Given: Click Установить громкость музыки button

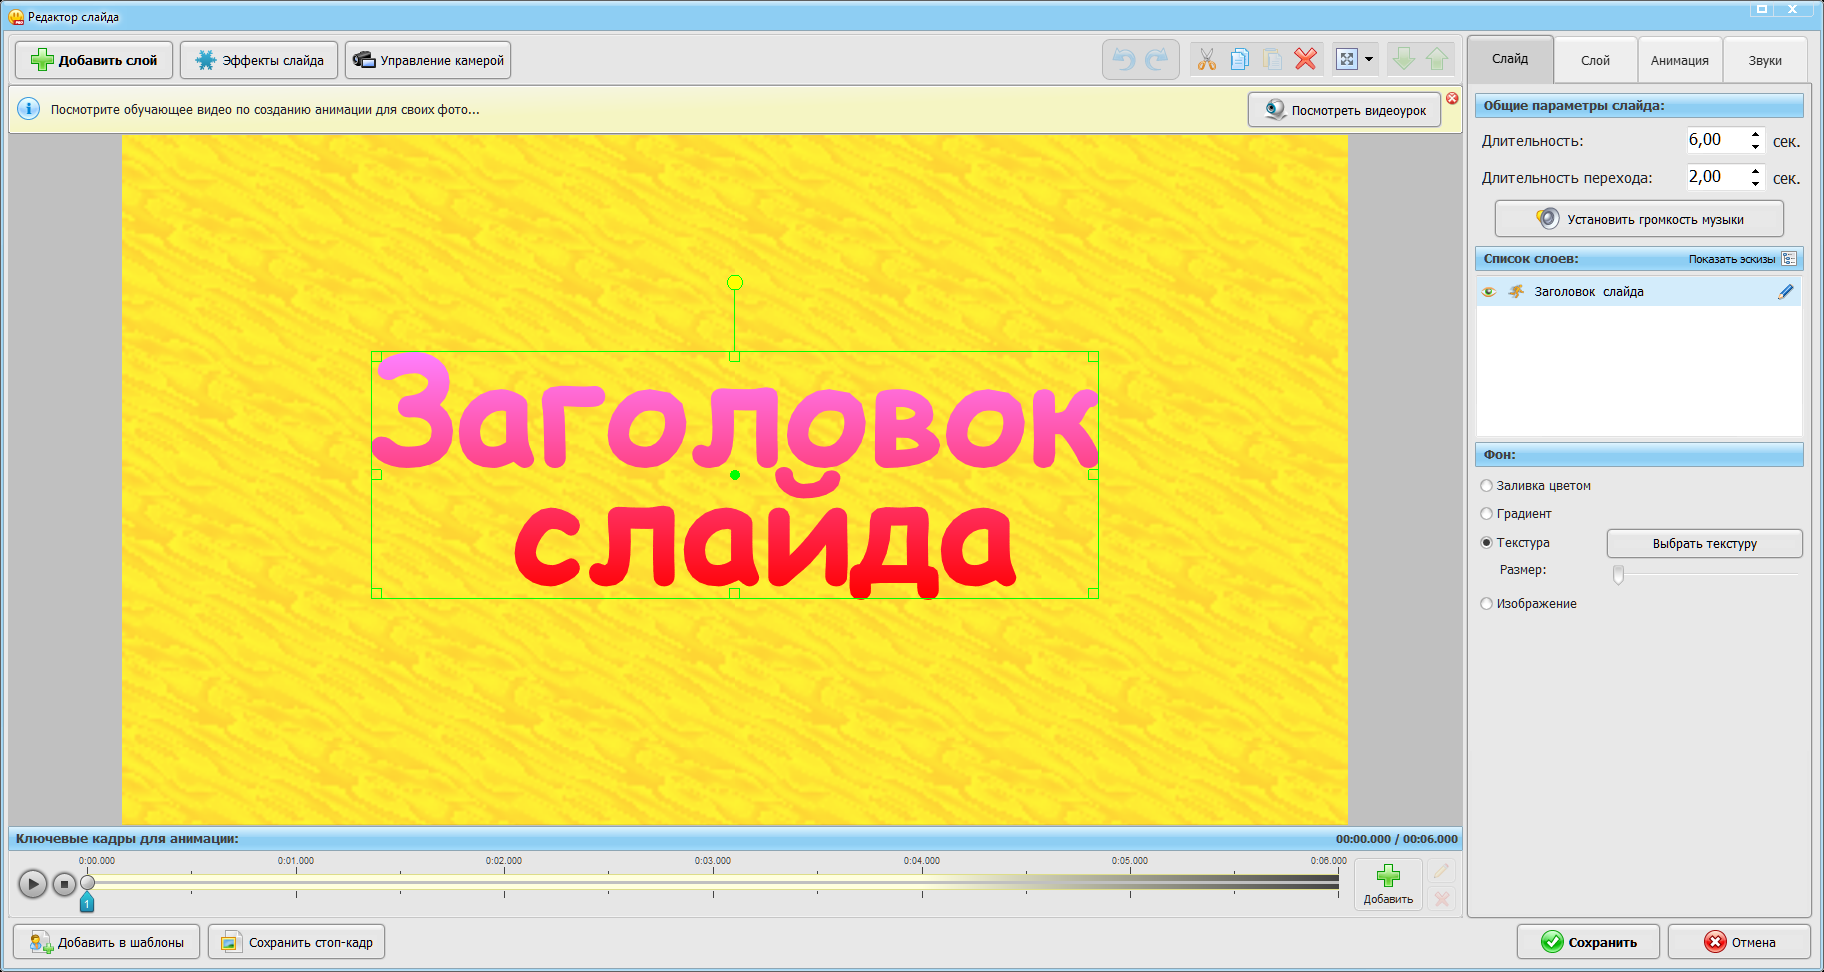Looking at the screenshot, I should pyautogui.click(x=1639, y=219).
